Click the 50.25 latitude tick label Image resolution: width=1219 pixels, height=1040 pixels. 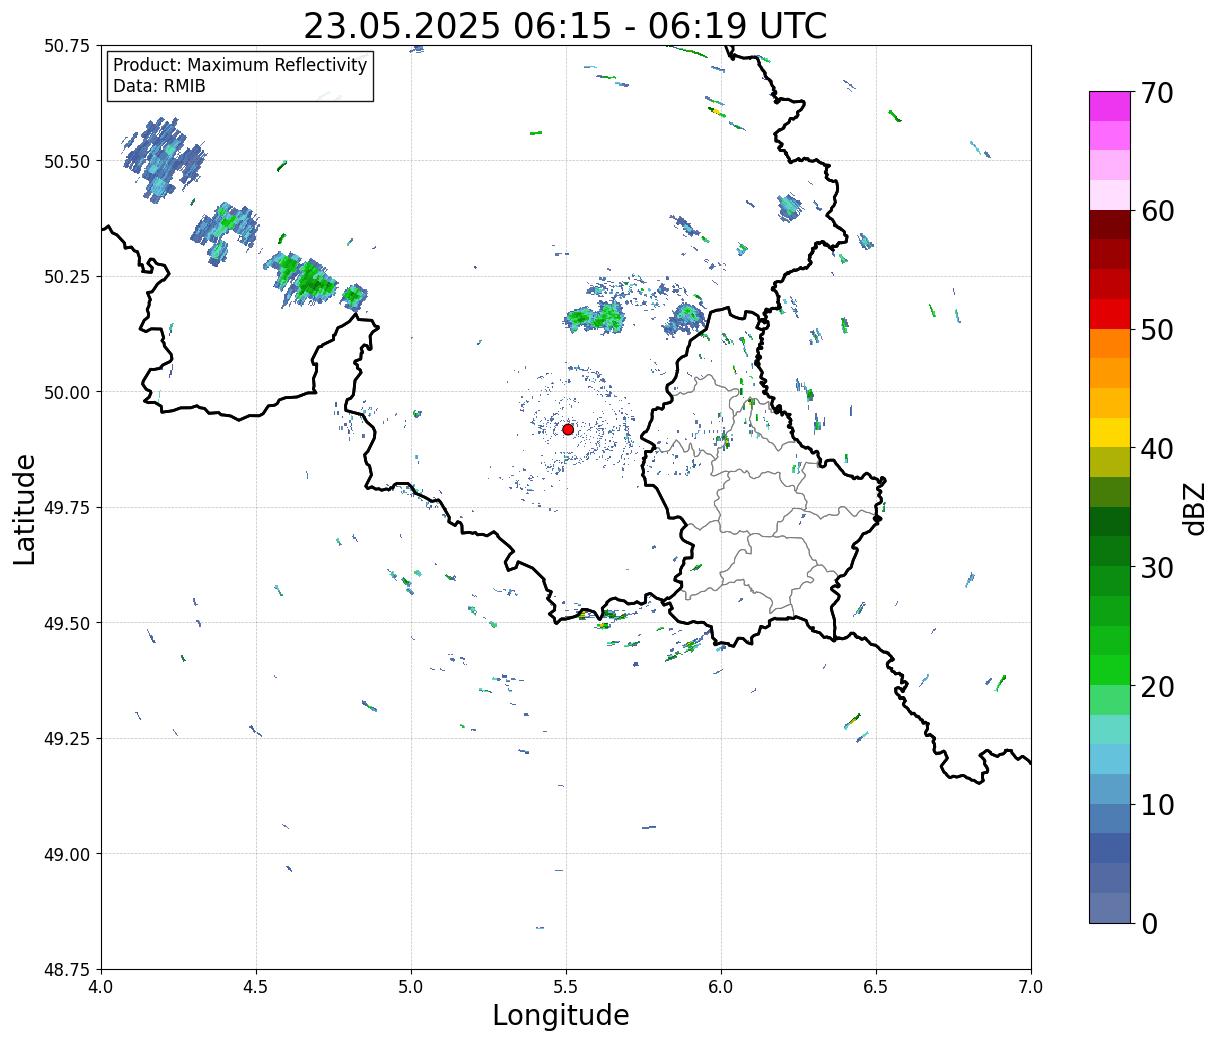point(67,277)
